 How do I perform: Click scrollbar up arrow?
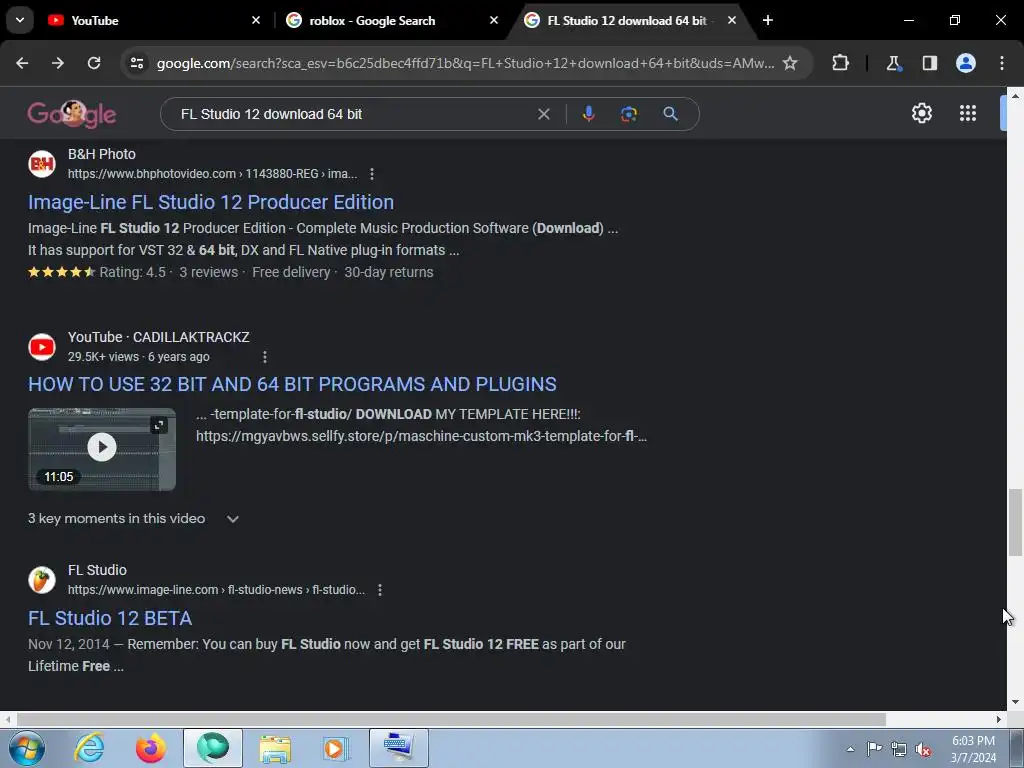(1015, 95)
